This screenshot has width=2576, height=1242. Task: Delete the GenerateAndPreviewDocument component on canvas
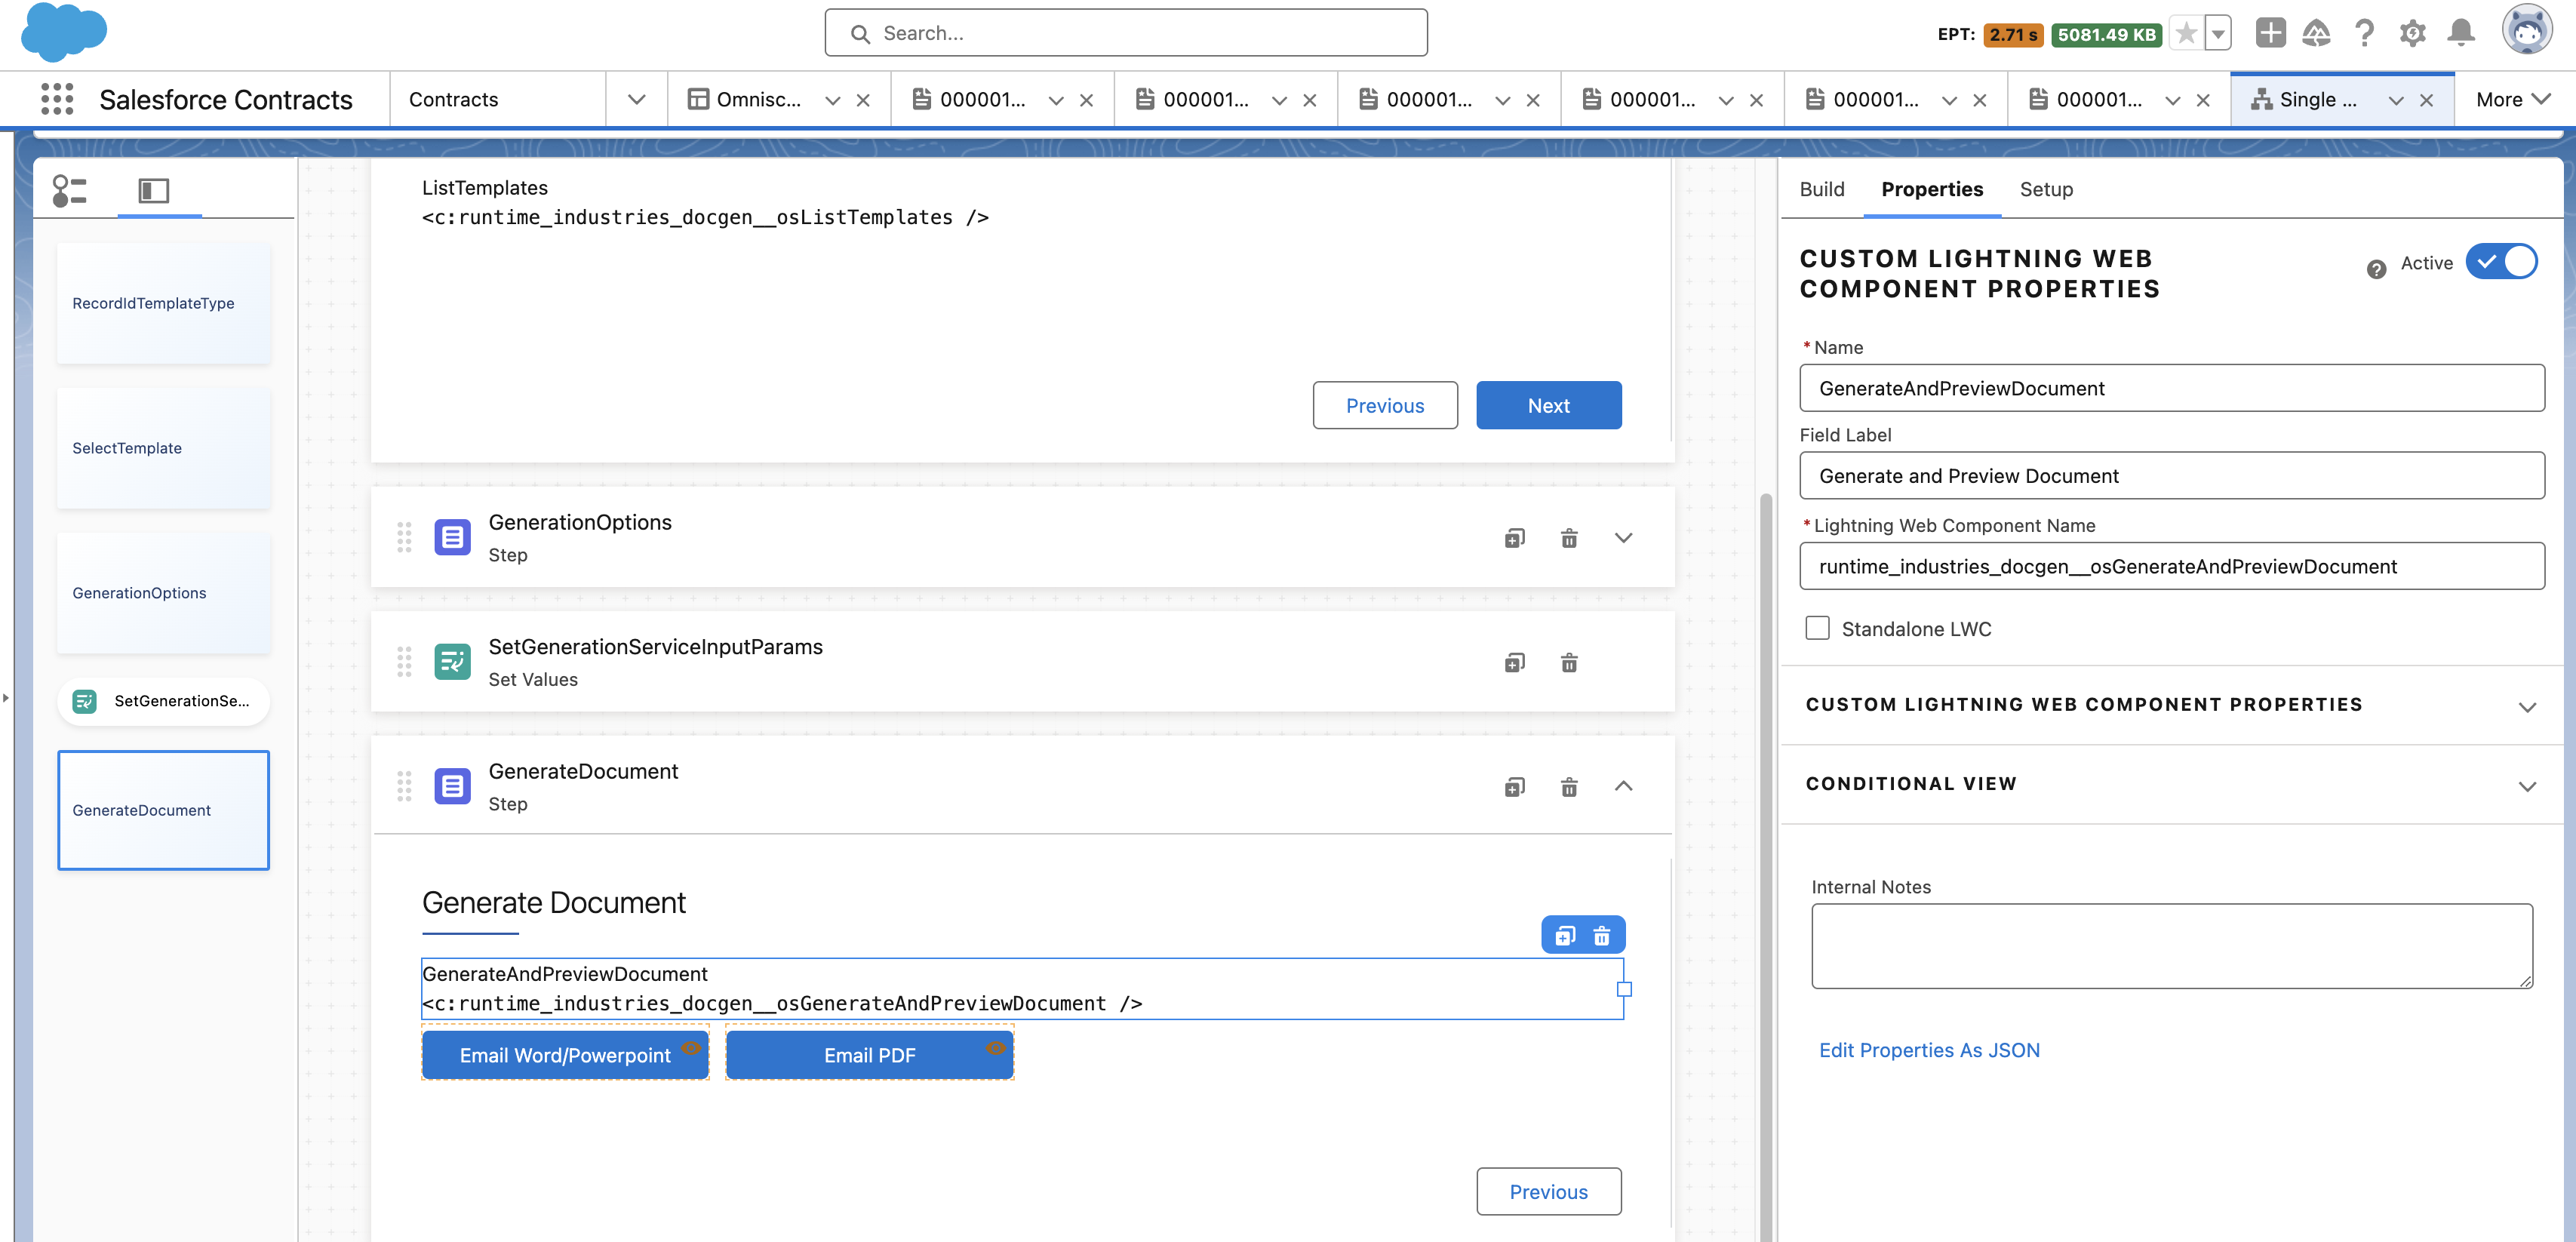[x=1602, y=935]
